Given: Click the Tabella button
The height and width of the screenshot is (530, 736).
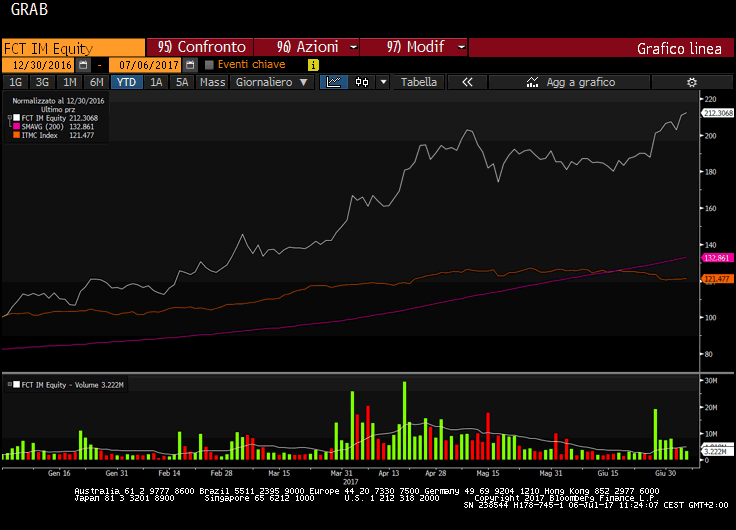Looking at the screenshot, I should coord(419,82).
